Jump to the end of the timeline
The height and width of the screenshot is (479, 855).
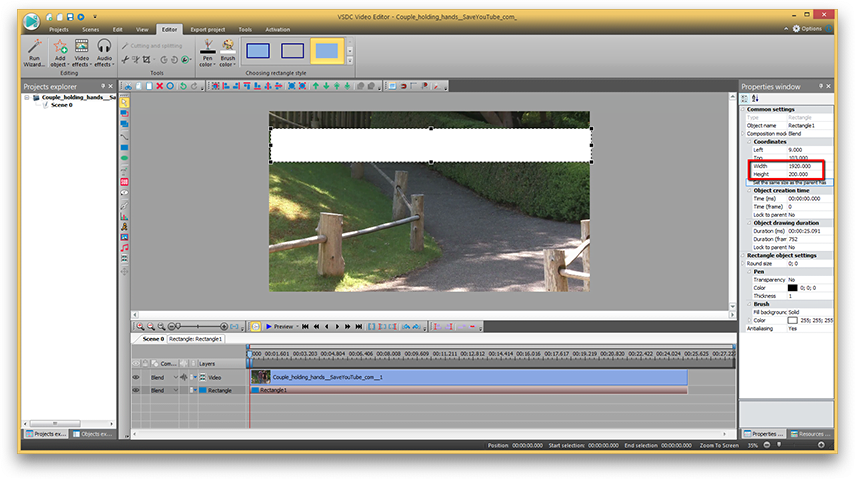tap(358, 327)
